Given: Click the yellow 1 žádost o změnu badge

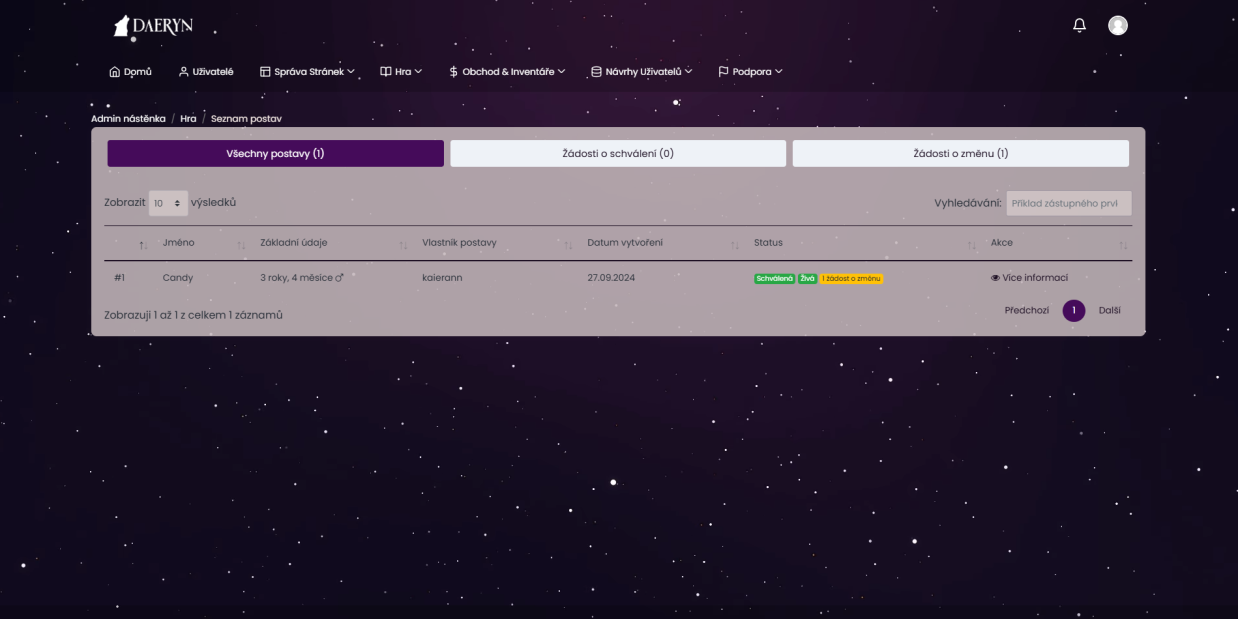Looking at the screenshot, I should click(x=851, y=279).
